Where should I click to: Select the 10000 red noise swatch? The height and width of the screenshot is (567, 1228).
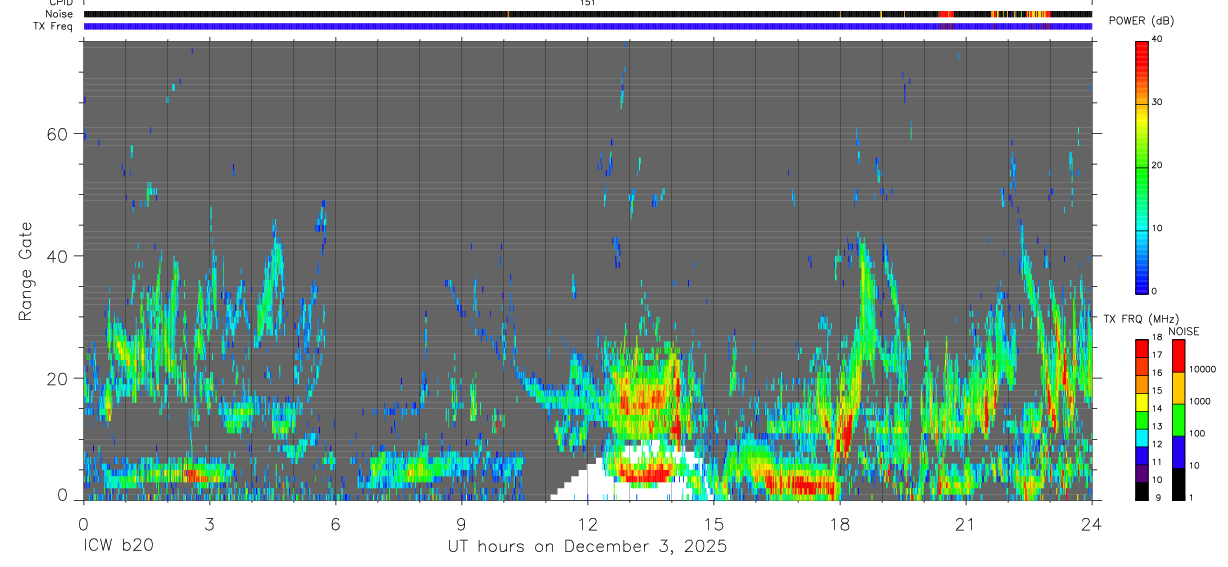click(x=1177, y=356)
